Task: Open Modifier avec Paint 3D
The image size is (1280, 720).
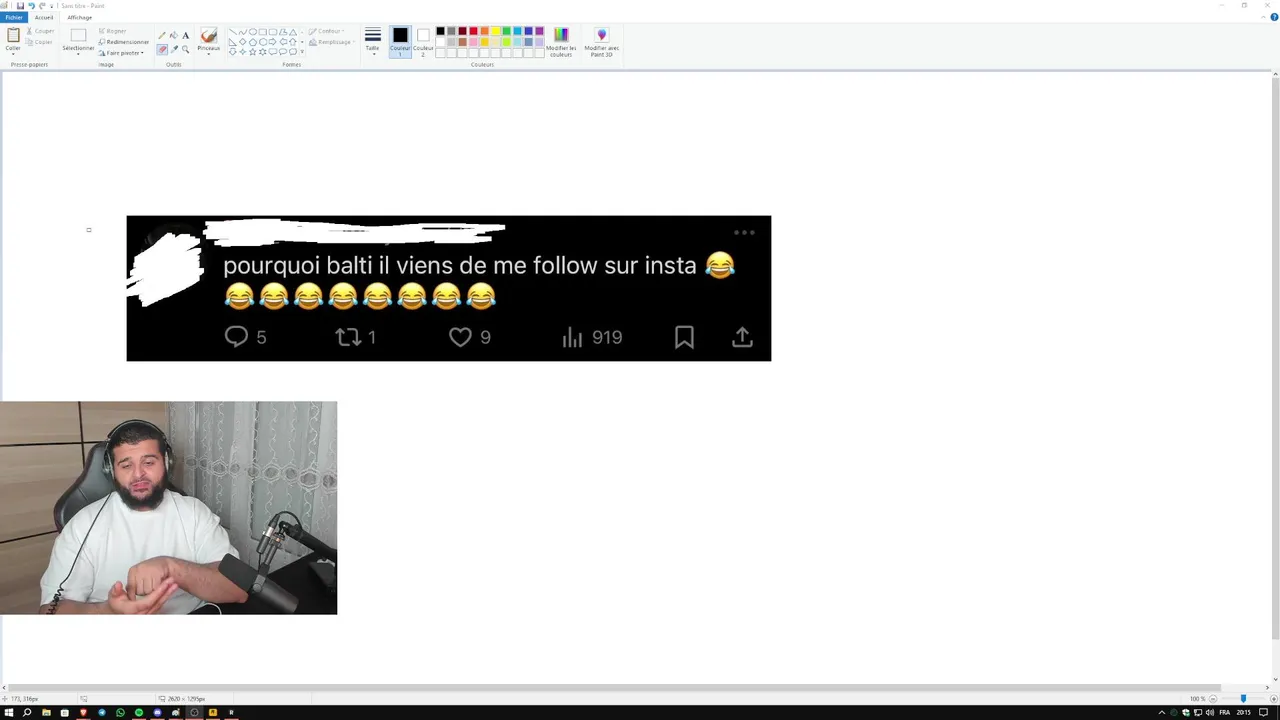Action: coord(601,40)
